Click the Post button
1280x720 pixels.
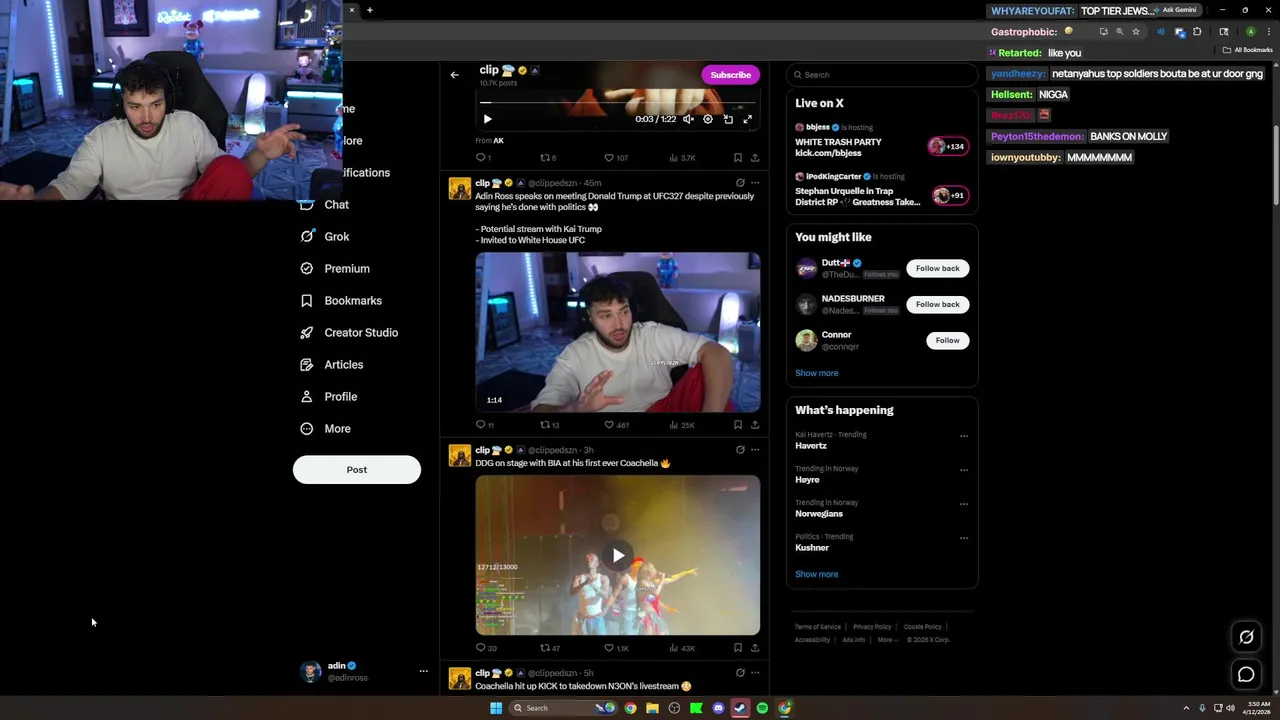pos(357,470)
